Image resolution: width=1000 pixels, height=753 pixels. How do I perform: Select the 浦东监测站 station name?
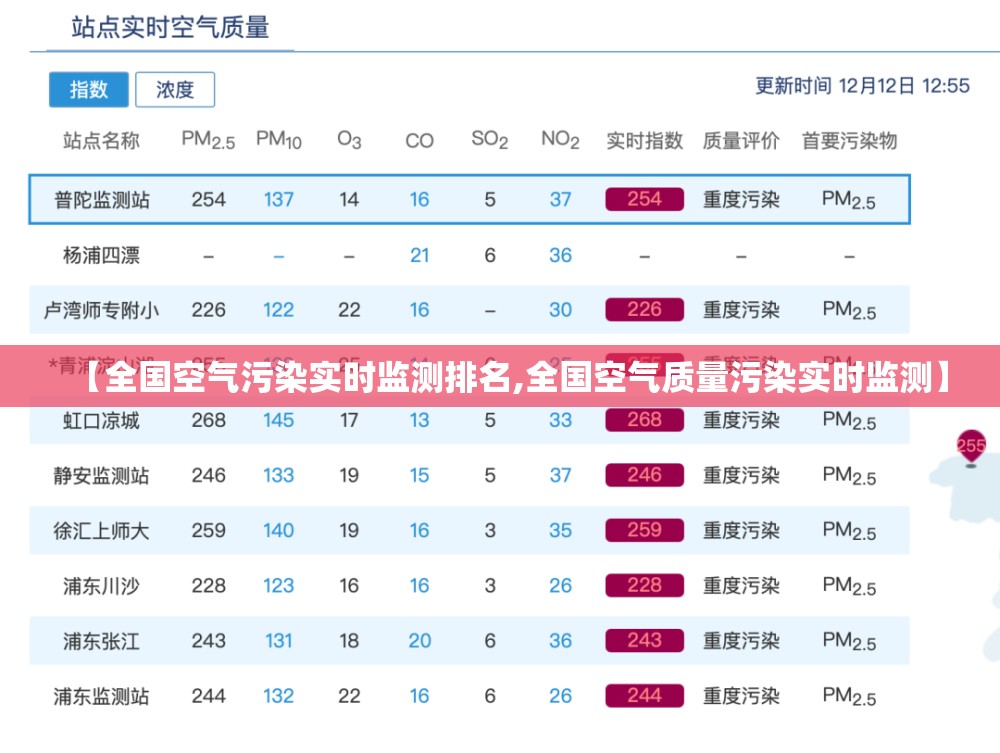pyautogui.click(x=101, y=696)
